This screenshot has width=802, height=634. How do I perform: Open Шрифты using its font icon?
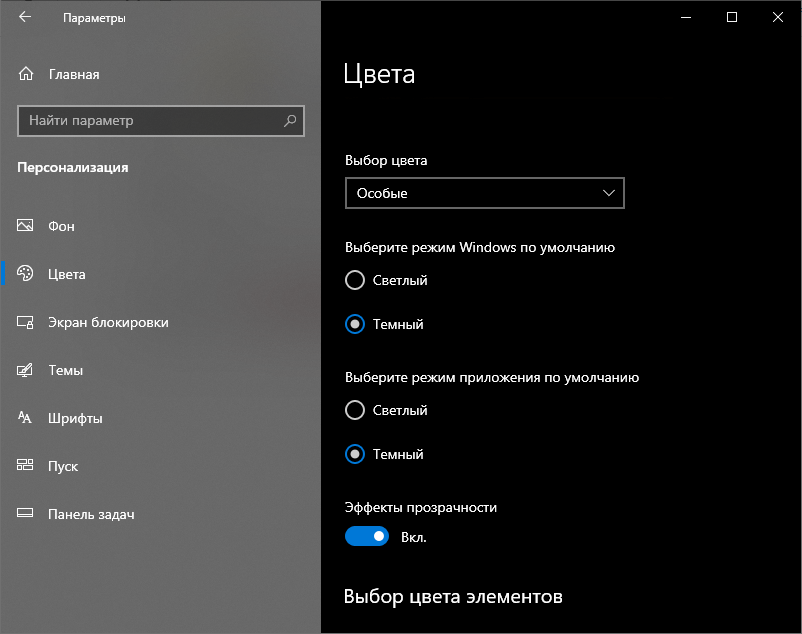pos(26,418)
